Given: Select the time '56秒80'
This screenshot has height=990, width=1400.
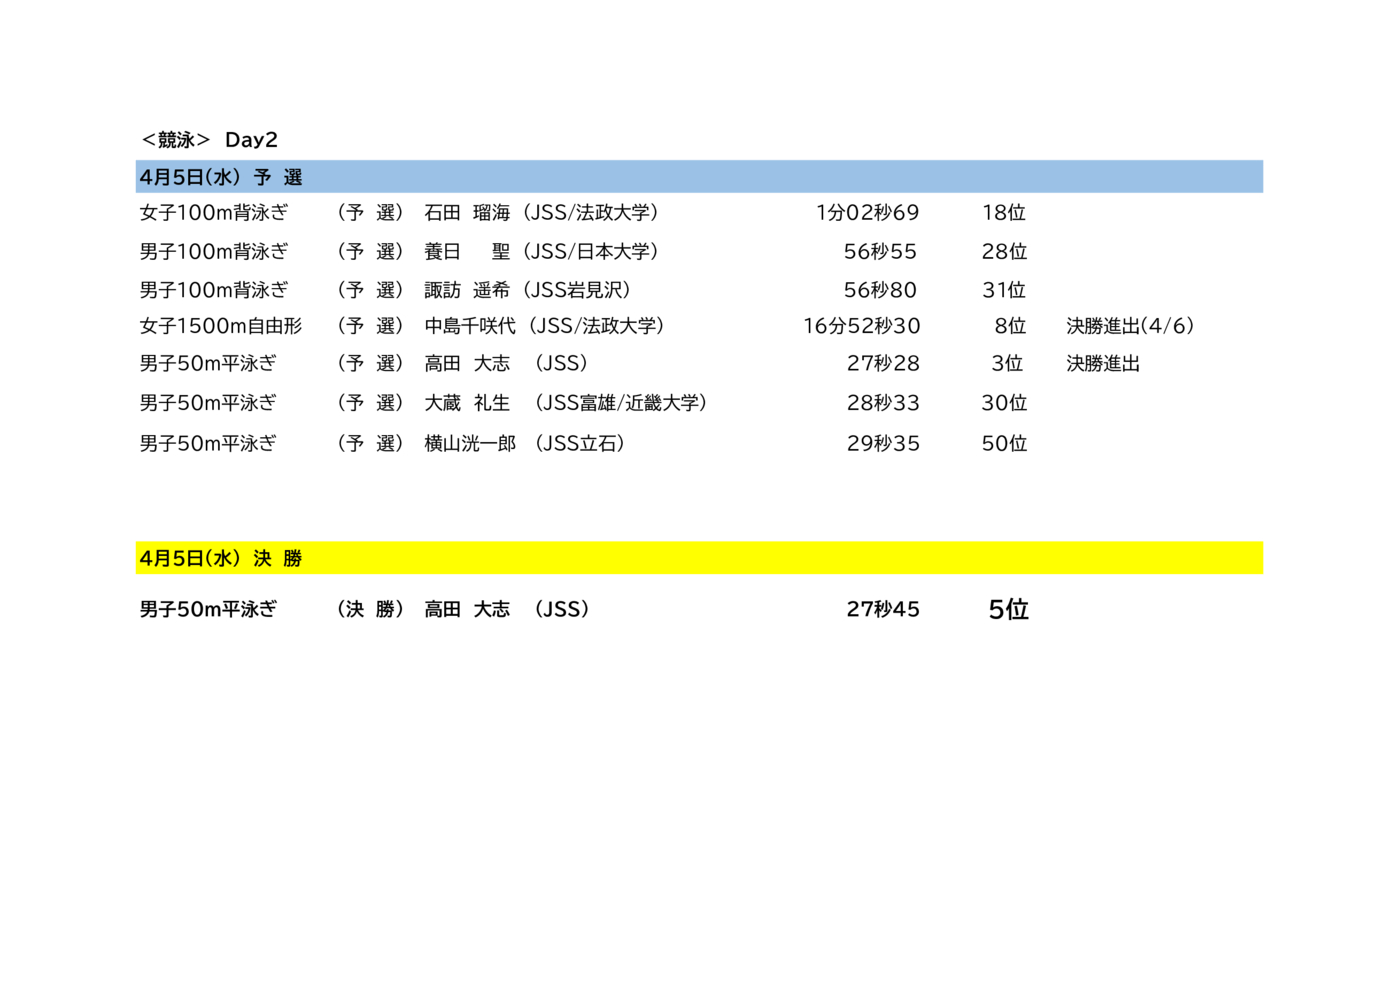Looking at the screenshot, I should tap(880, 290).
